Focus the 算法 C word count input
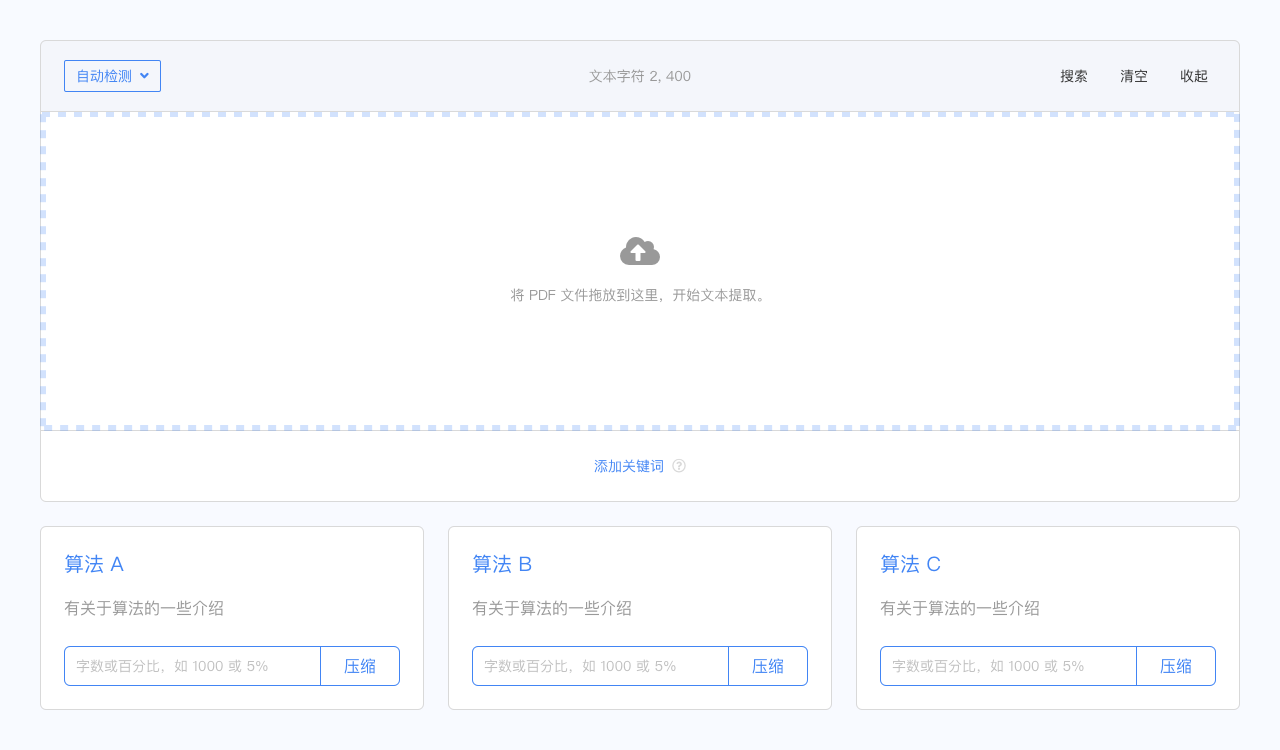1280x750 pixels. coord(1008,666)
